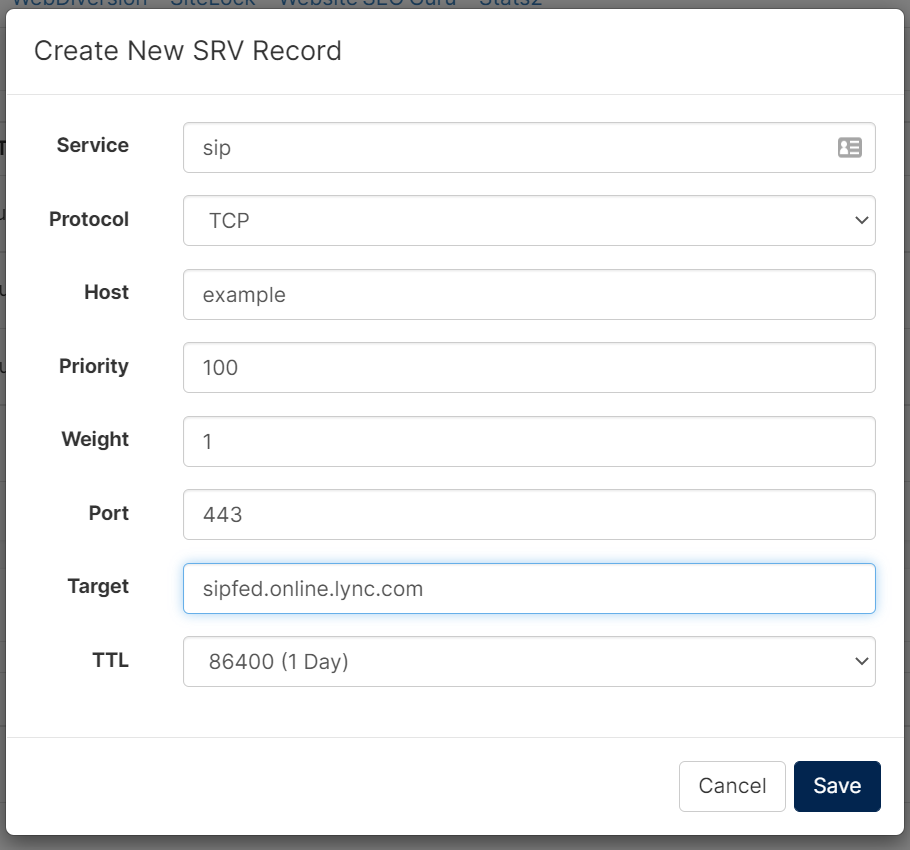Click the Service field label
Image resolution: width=910 pixels, height=850 pixels.
coord(93,145)
